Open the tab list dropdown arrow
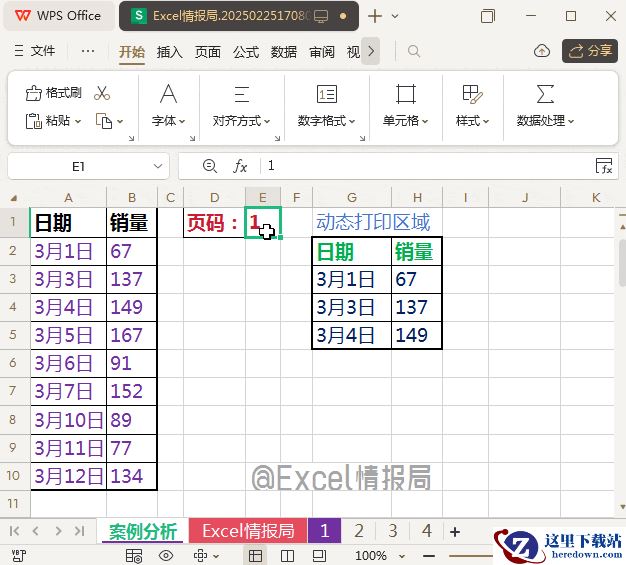This screenshot has width=626, height=565. (395, 16)
